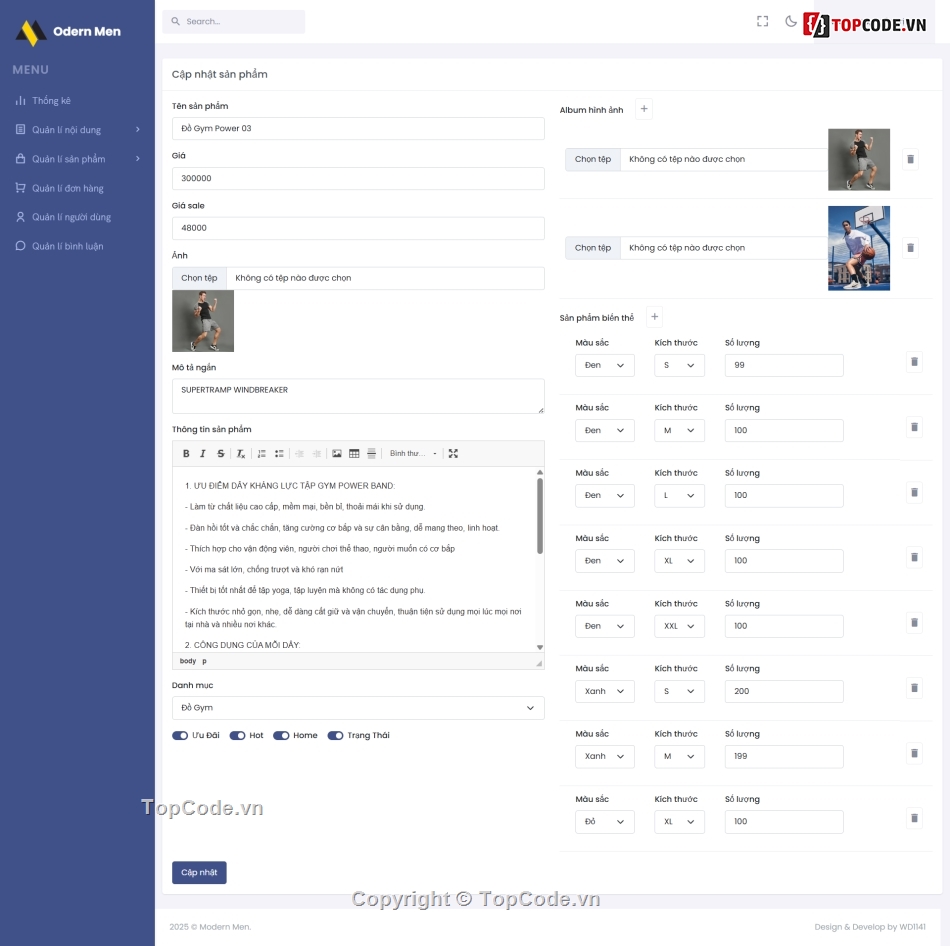Click the Giá sale input field

(358, 228)
